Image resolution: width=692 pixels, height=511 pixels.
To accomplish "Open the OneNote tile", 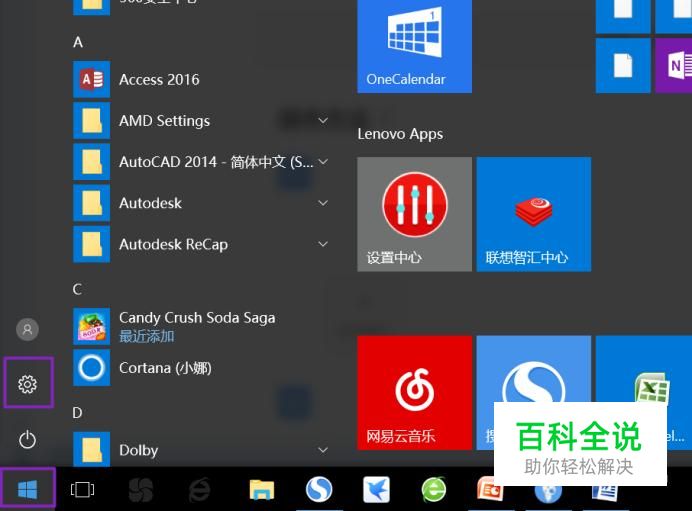I will click(x=673, y=66).
